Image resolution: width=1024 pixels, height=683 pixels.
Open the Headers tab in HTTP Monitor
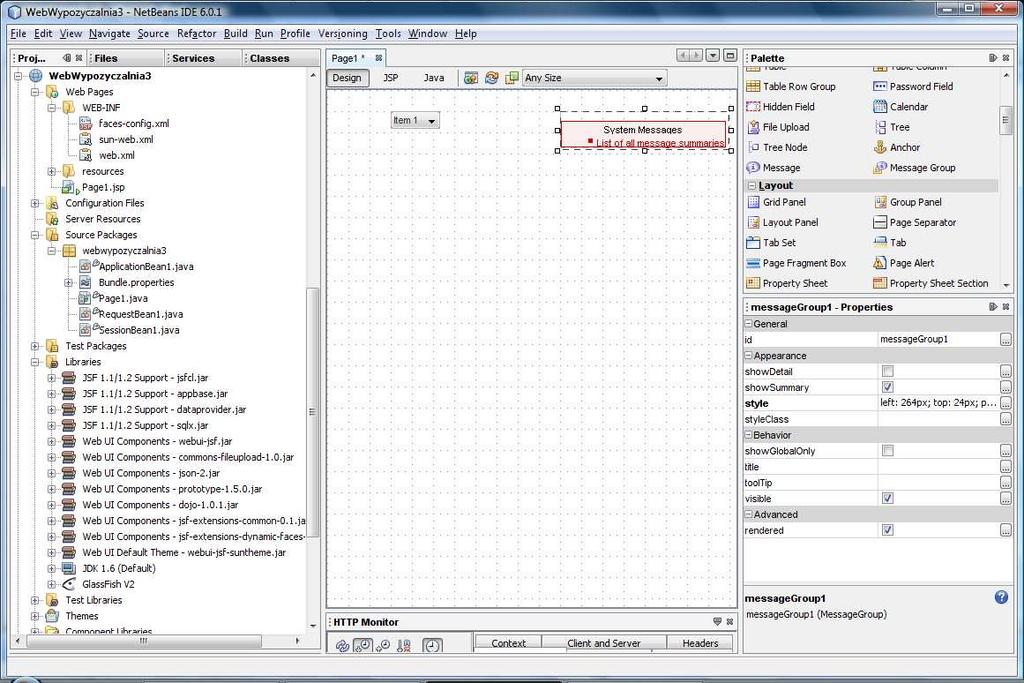tap(700, 643)
